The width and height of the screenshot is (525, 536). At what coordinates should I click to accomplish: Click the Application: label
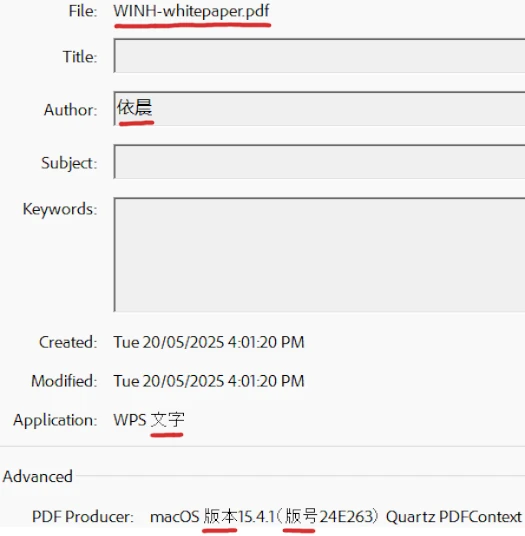[x=55, y=420]
